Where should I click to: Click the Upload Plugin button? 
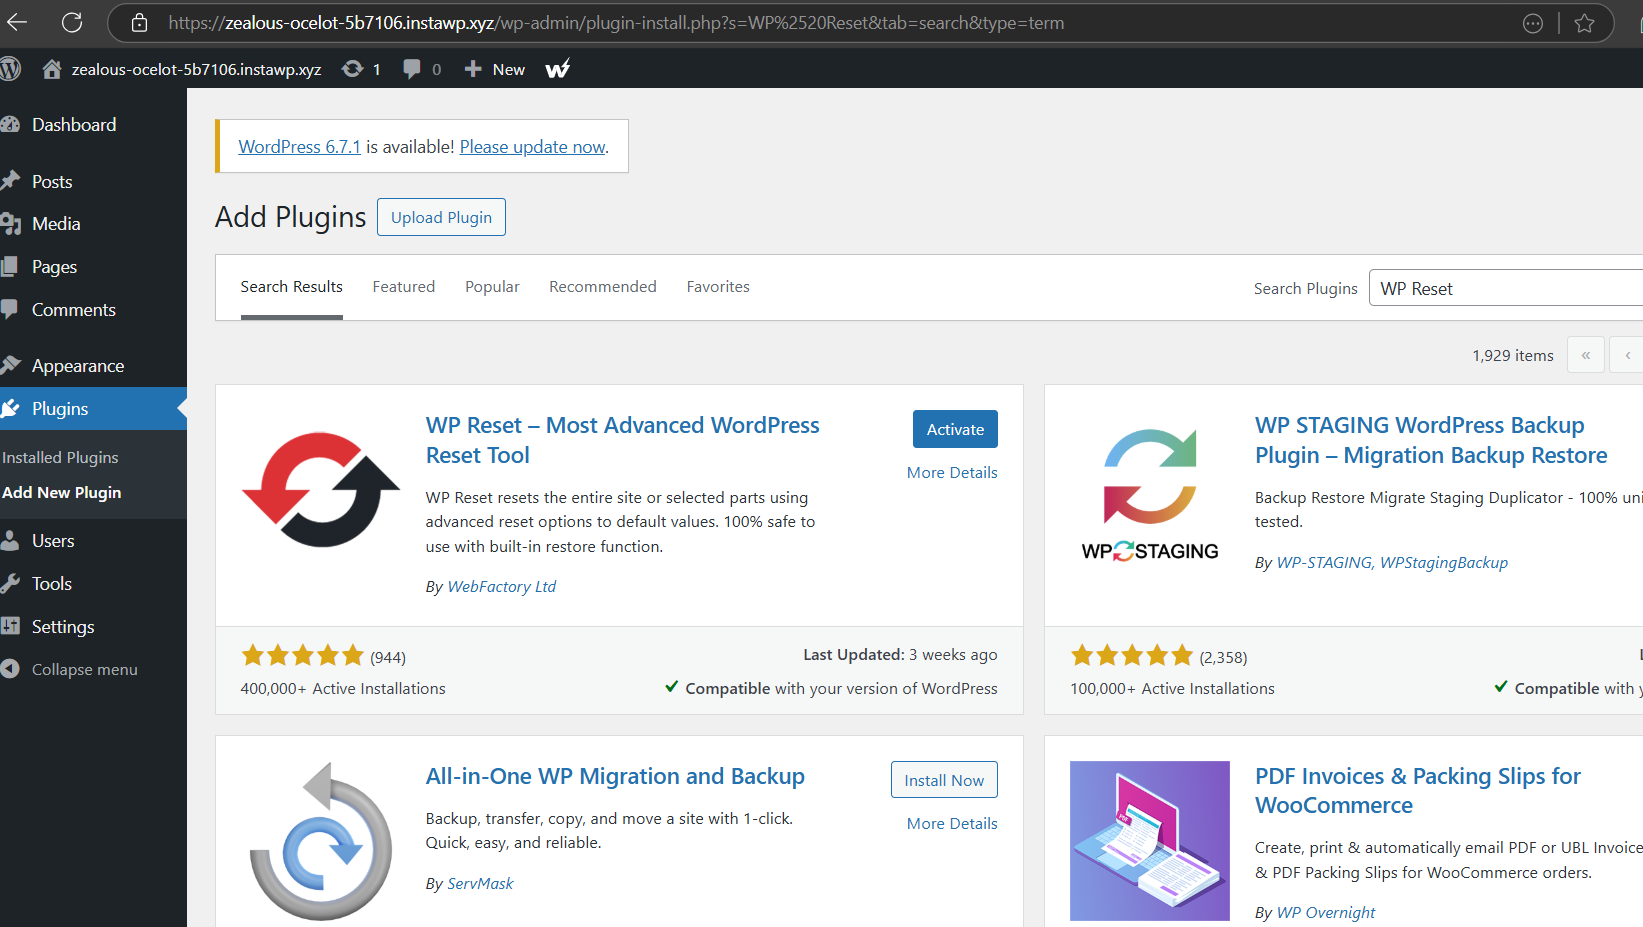[441, 217]
